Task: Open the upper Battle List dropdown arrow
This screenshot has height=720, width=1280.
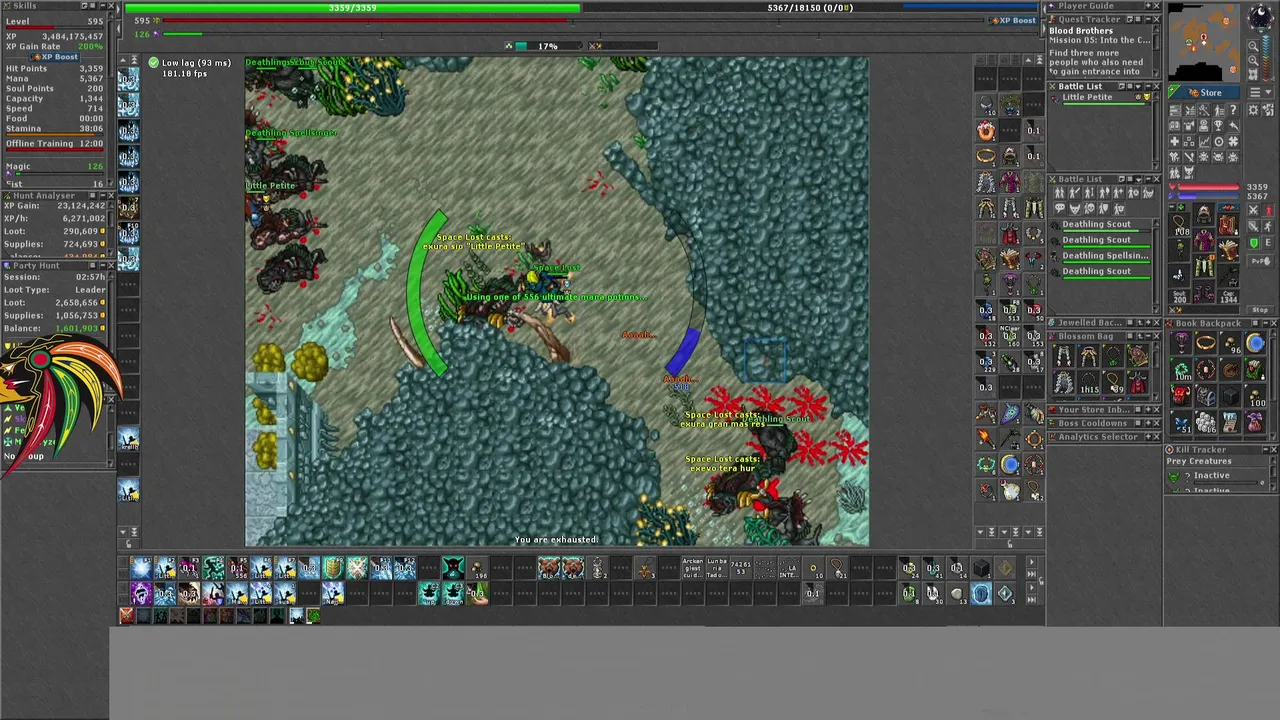Action: [x=1138, y=87]
